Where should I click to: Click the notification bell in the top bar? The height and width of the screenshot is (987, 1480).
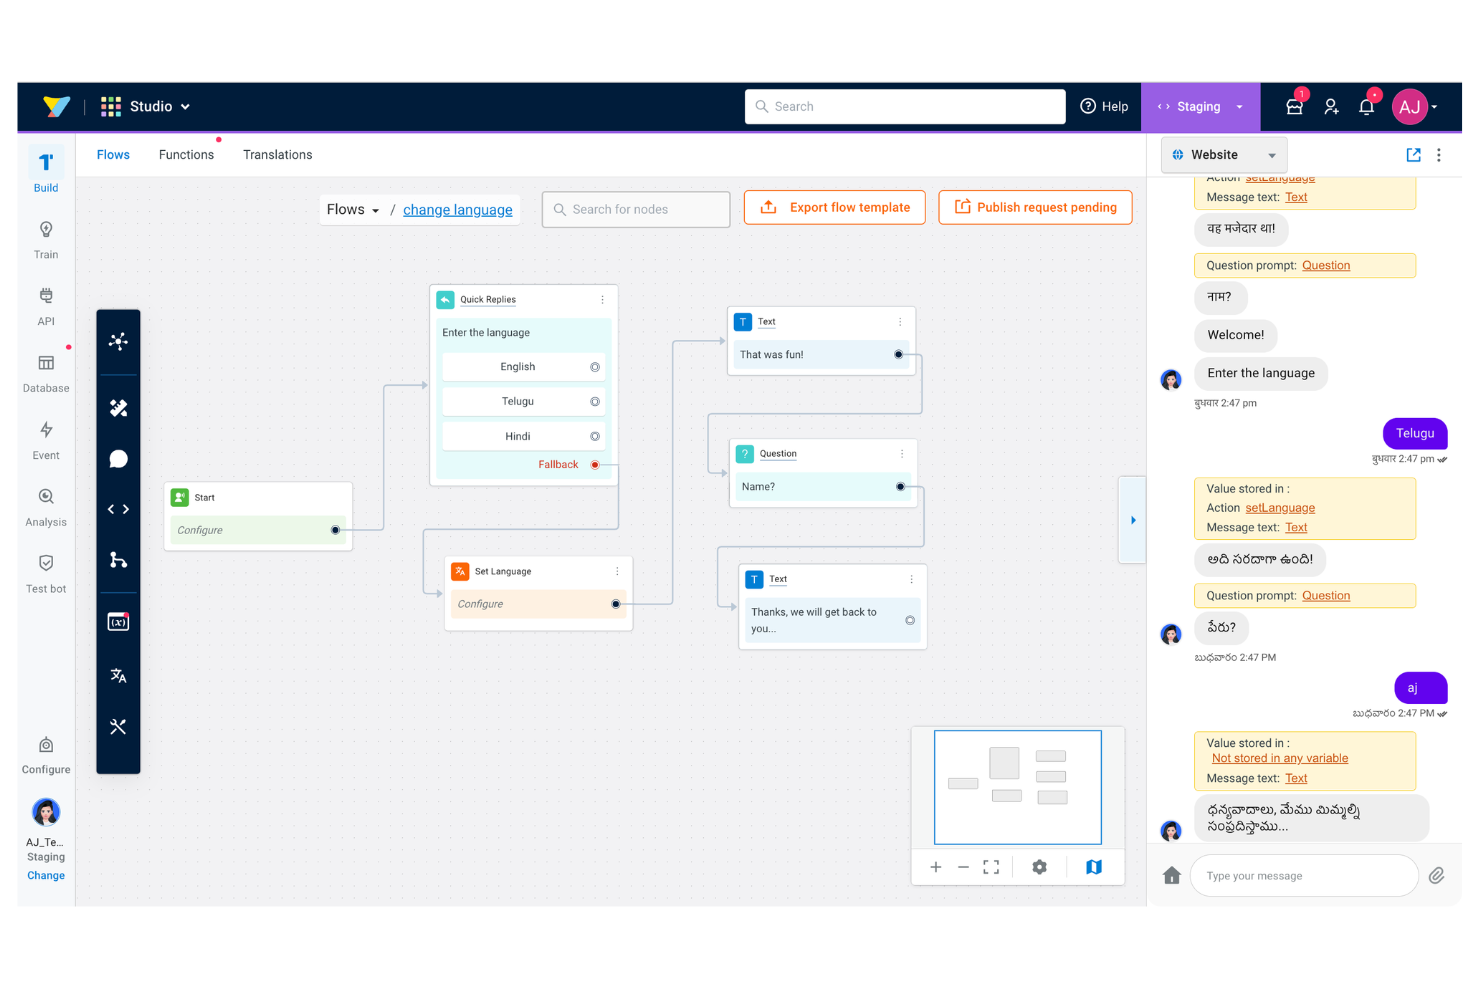point(1366,106)
